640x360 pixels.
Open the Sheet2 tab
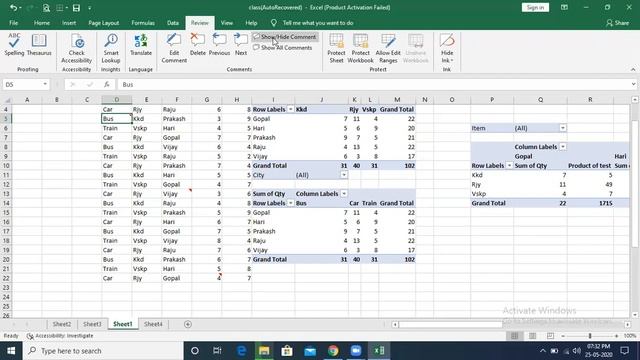(x=62, y=324)
